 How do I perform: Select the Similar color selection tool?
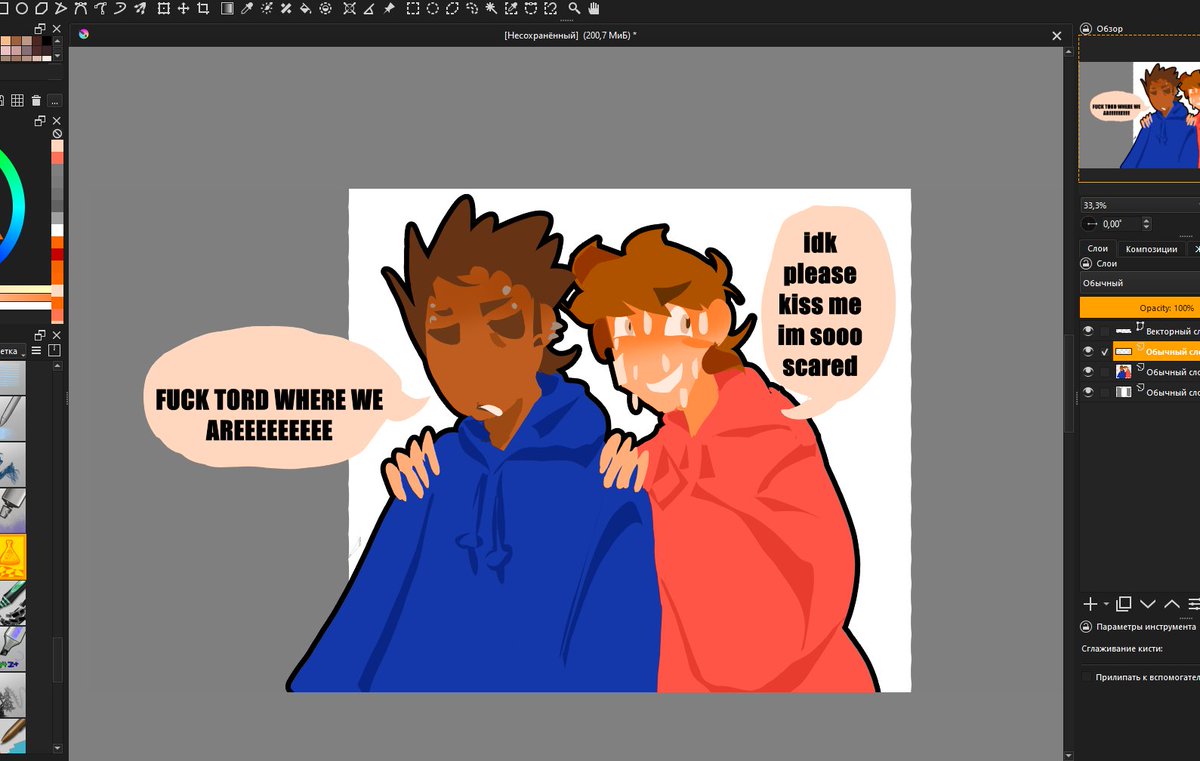pos(511,8)
